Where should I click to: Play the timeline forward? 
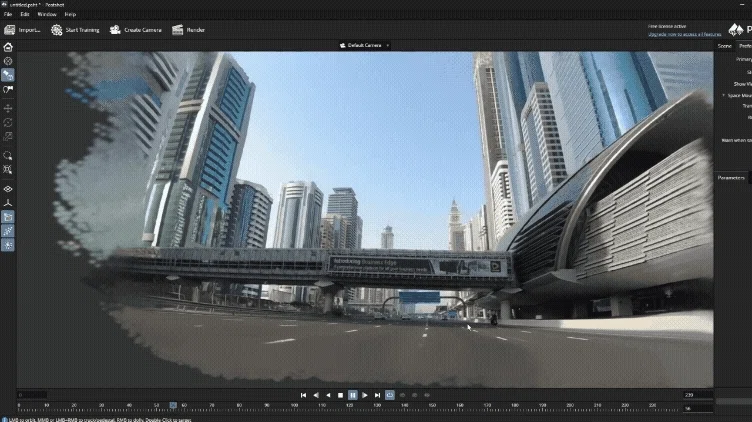tap(365, 395)
